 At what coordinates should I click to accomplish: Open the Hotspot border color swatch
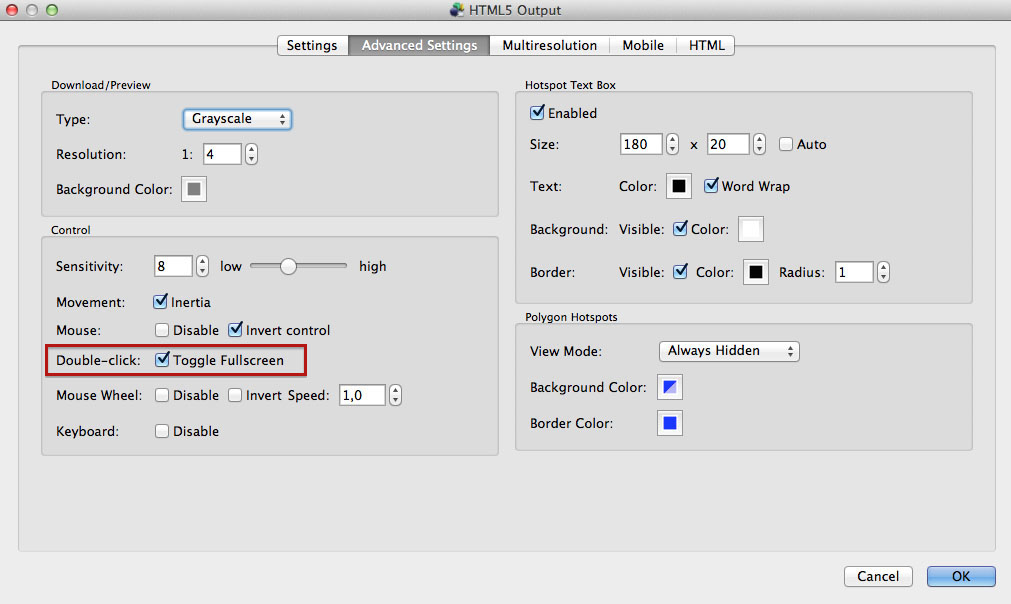(756, 272)
